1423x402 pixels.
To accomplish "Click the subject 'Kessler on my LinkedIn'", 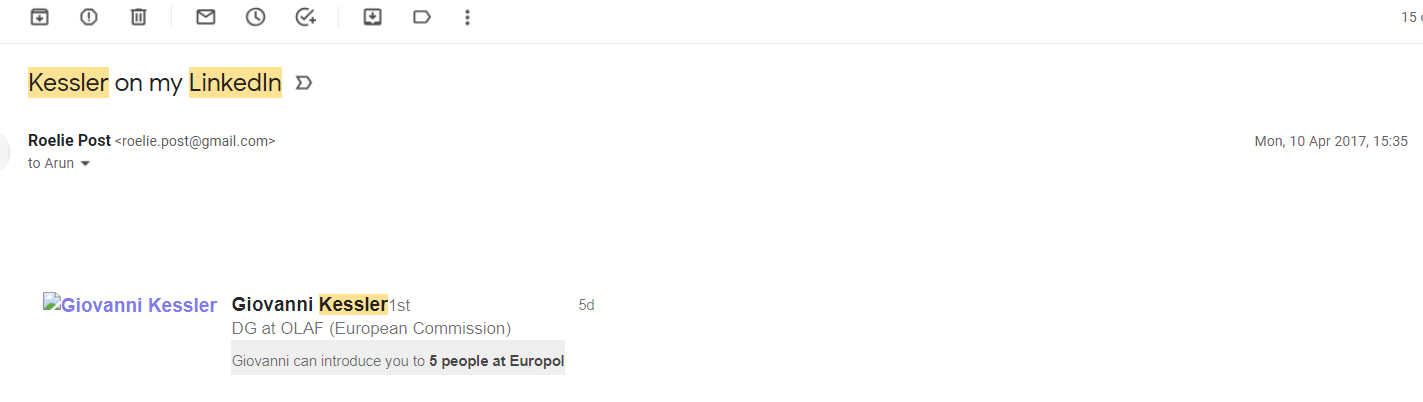I will click(x=155, y=83).
